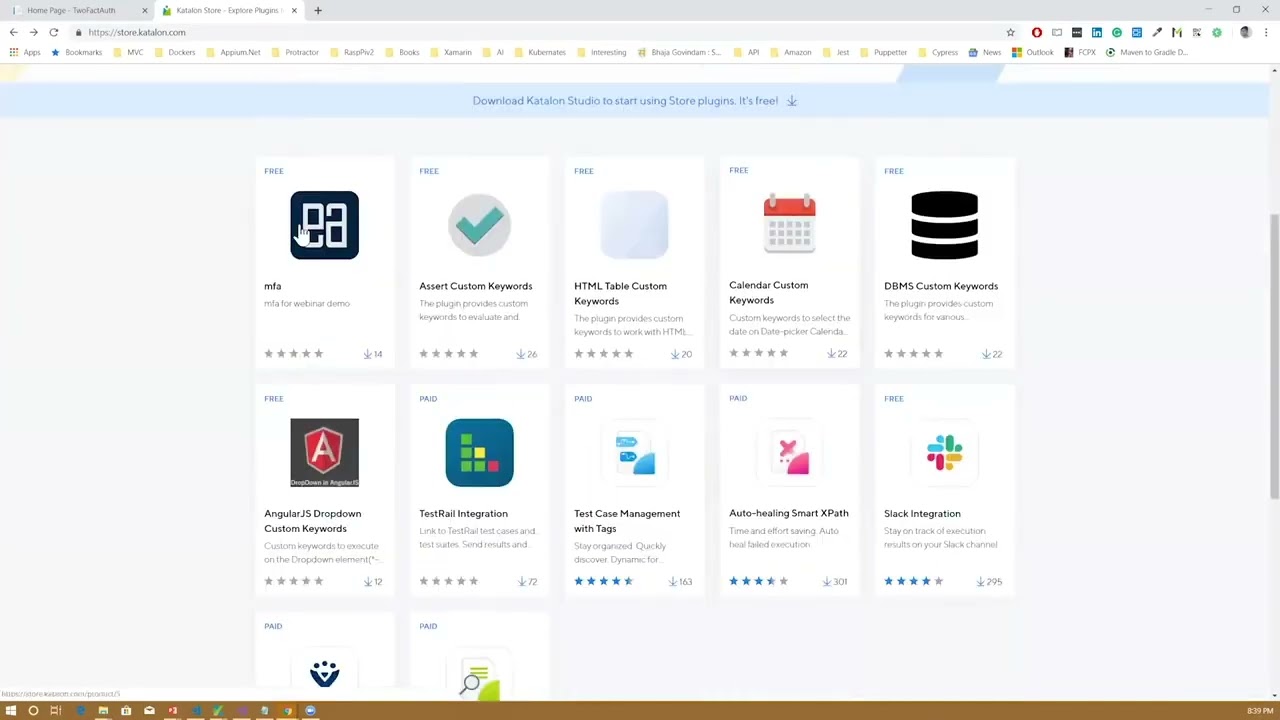Open the Auto-healing Smart XPath icon

point(789,452)
